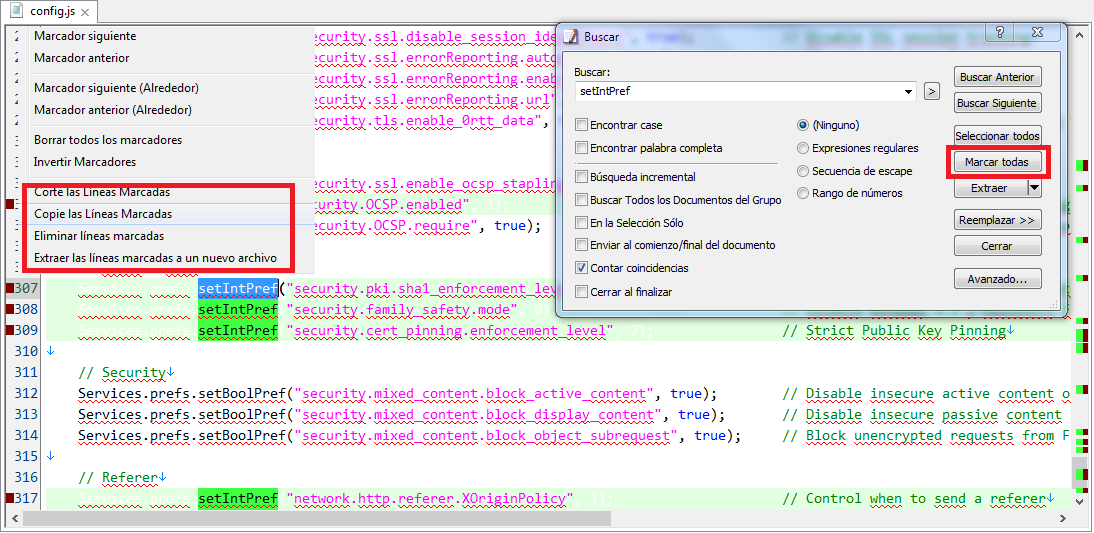Select Marcador siguiente (Alrededor)

point(117,89)
